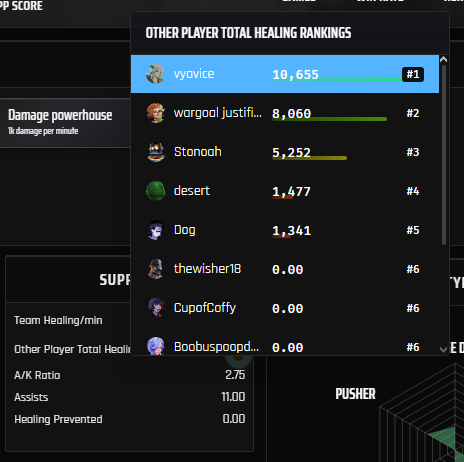This screenshot has width=464, height=462.
Task: Open Stonoah player name
Action: point(198,152)
